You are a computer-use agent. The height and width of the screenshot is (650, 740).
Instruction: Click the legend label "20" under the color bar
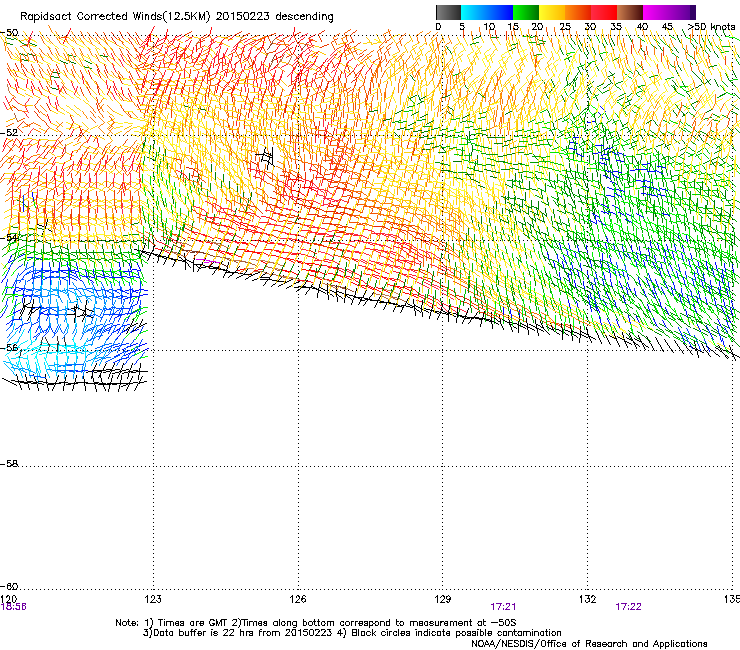pos(538,27)
